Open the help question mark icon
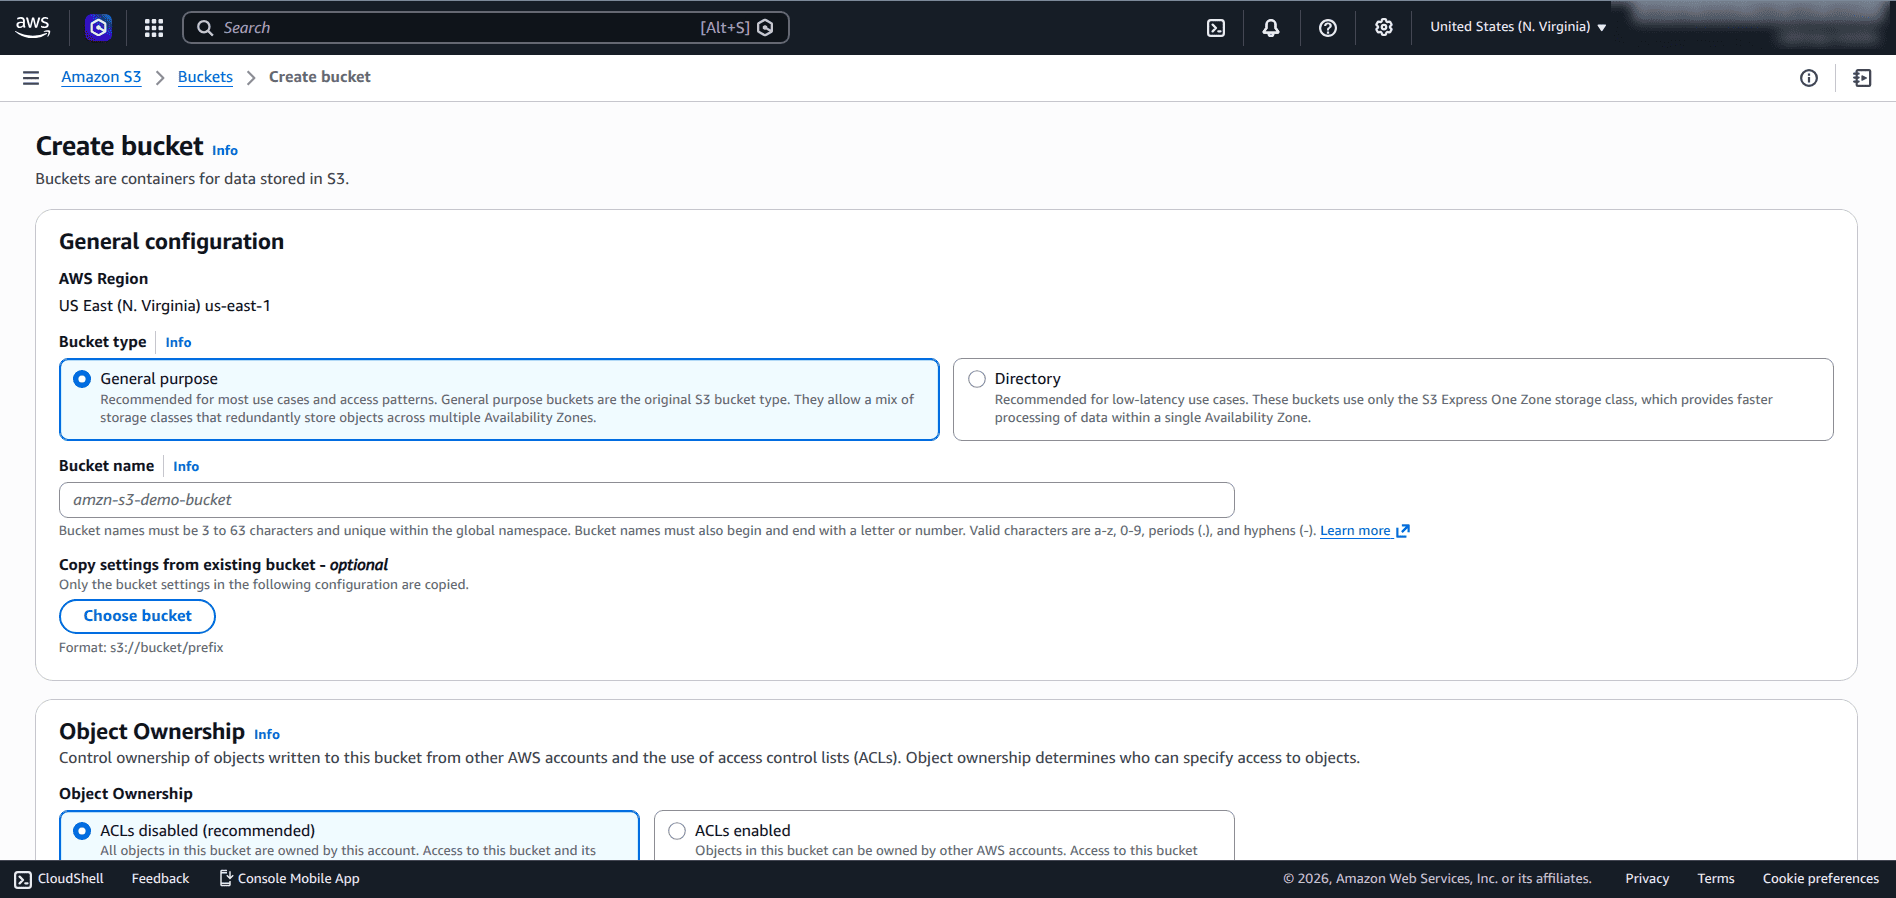Image resolution: width=1896 pixels, height=898 pixels. point(1328,28)
